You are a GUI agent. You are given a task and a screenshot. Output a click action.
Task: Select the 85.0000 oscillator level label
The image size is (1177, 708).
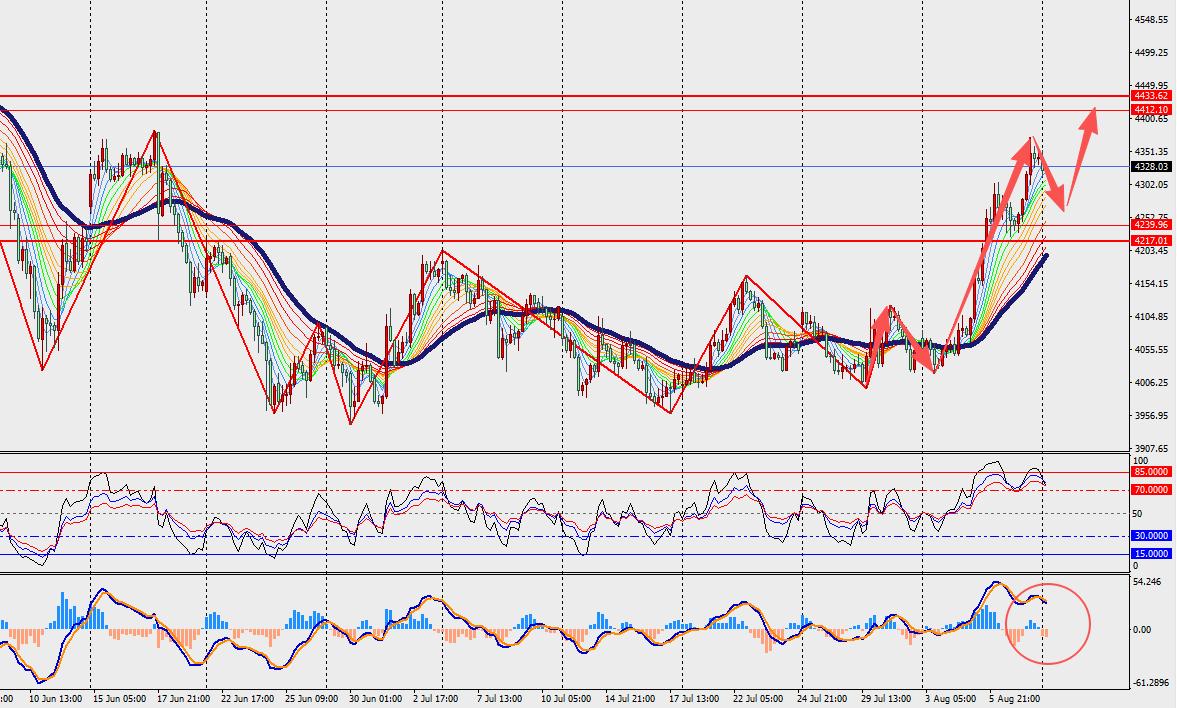tap(1151, 471)
